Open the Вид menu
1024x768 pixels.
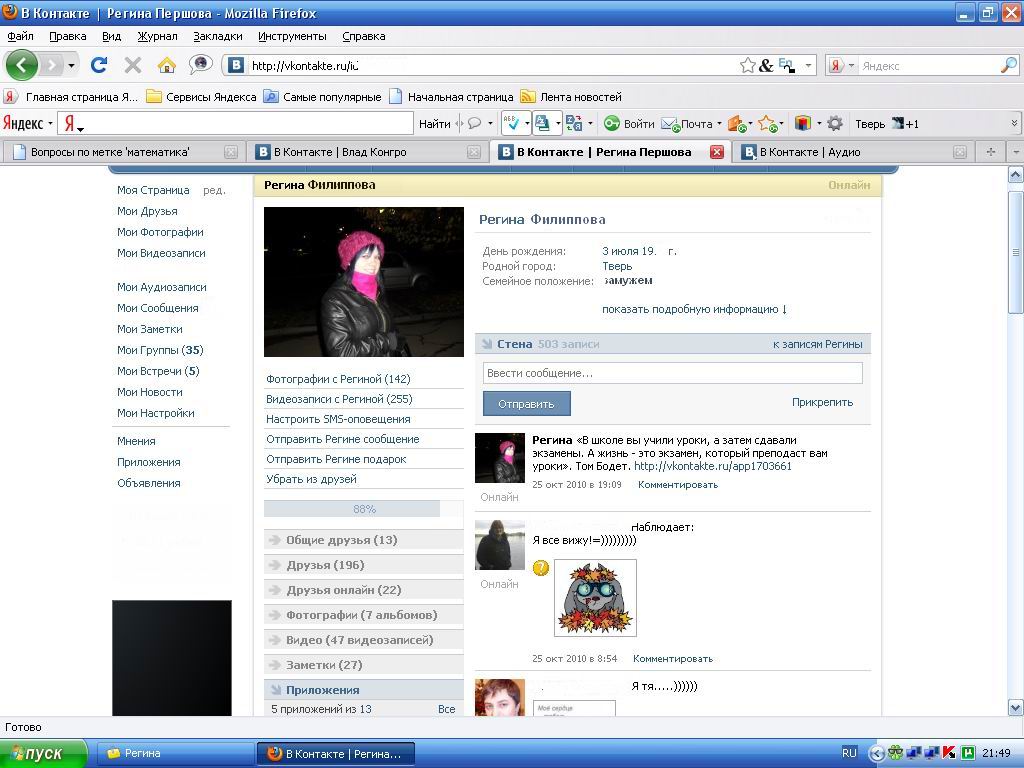112,36
